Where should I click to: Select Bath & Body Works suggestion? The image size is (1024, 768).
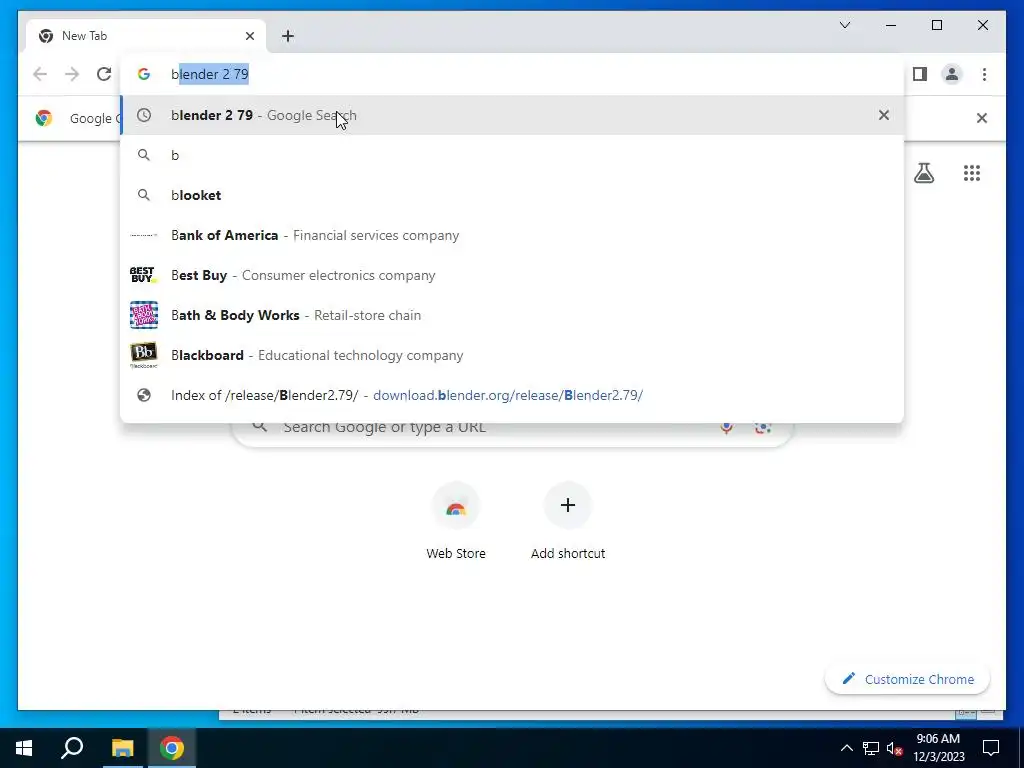point(512,315)
